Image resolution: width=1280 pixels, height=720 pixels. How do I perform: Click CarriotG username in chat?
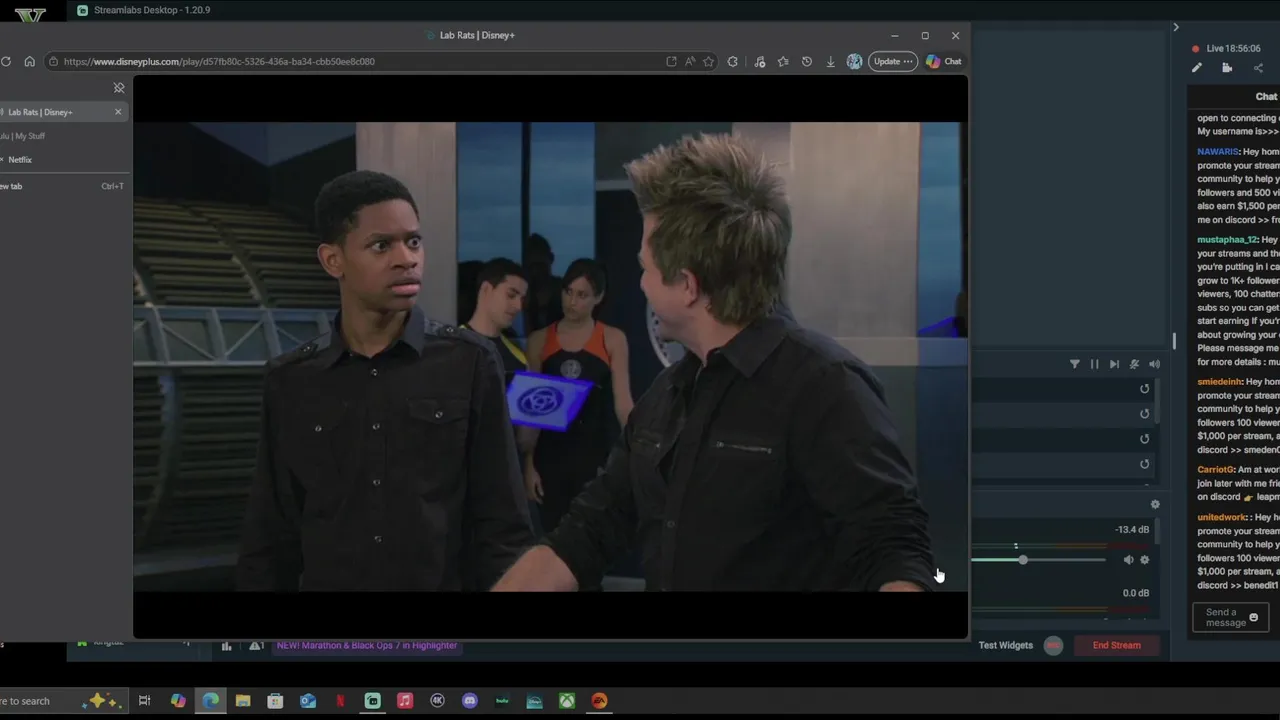coord(1215,469)
